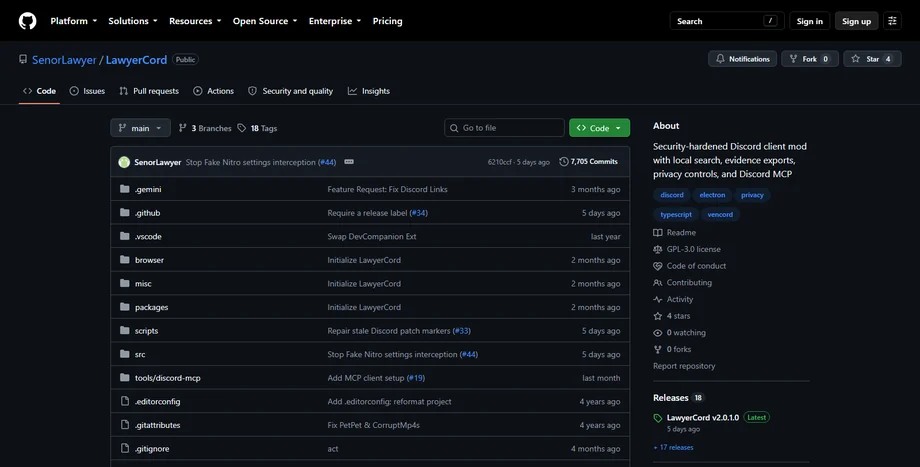Click the Sign in button
This screenshot has width=920, height=467.
(x=810, y=21)
